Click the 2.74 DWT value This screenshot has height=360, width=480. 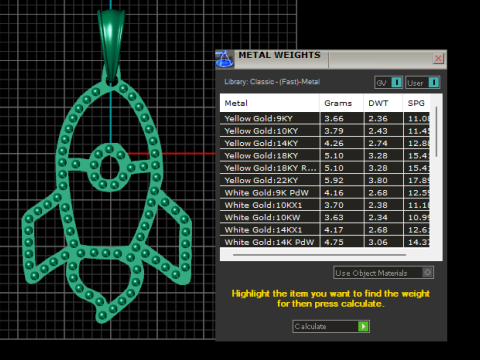pos(378,143)
